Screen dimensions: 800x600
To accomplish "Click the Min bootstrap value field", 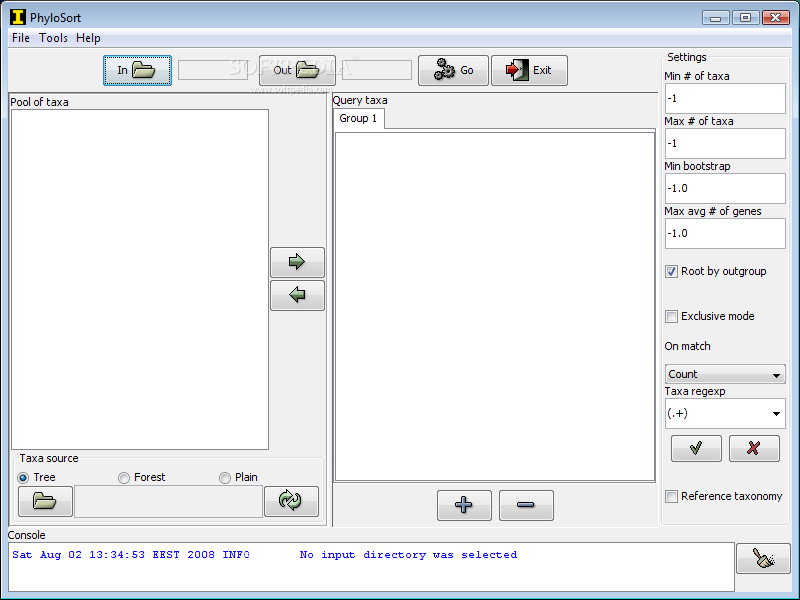I will 725,188.
